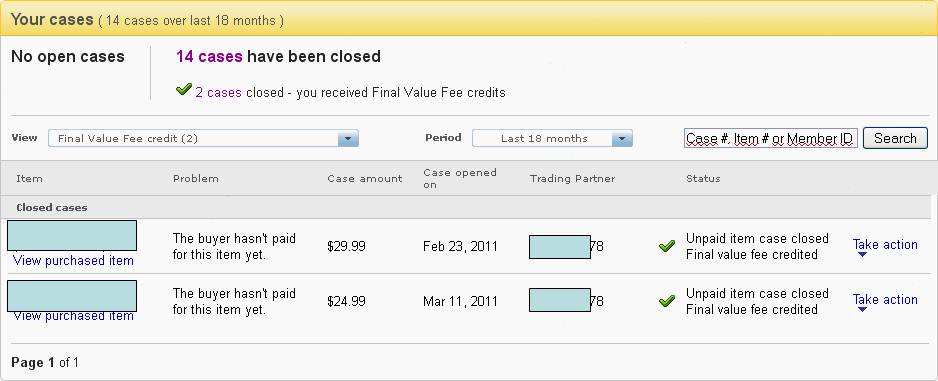Click the Search button

[895, 138]
